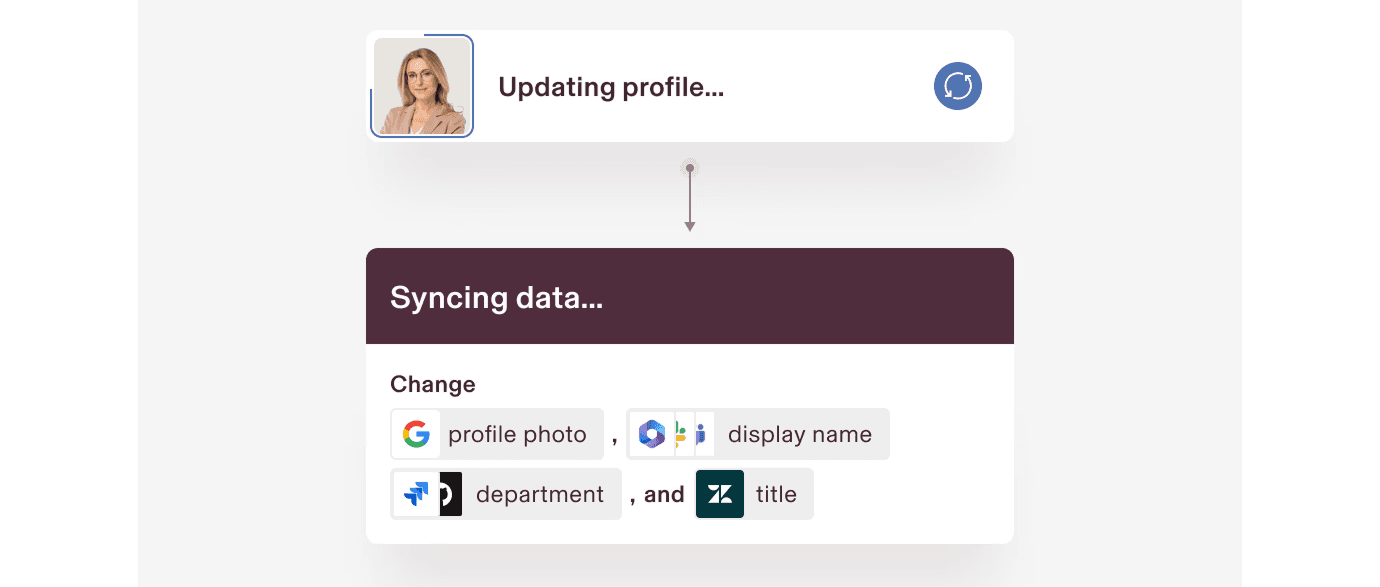Image resolution: width=1380 pixels, height=587 pixels.
Task: Click the Zendesk logo icon
Action: [x=720, y=494]
